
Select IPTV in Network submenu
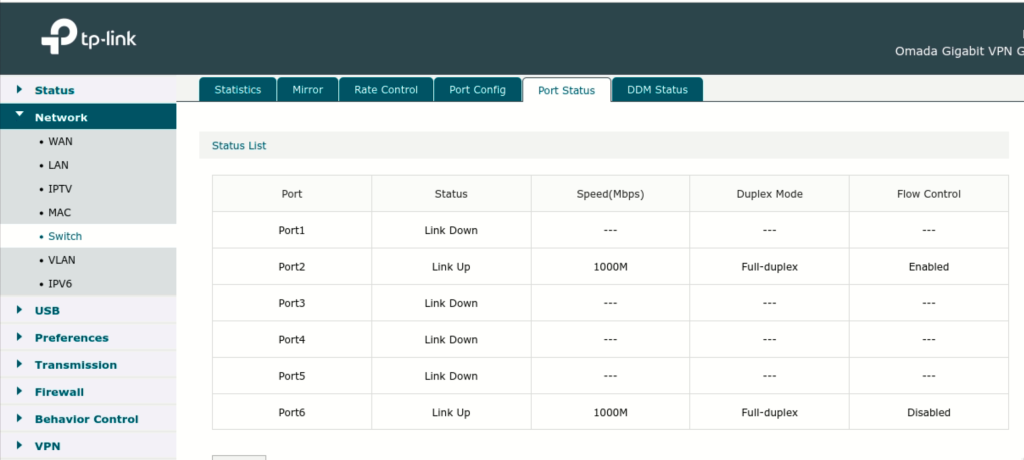click(x=60, y=189)
